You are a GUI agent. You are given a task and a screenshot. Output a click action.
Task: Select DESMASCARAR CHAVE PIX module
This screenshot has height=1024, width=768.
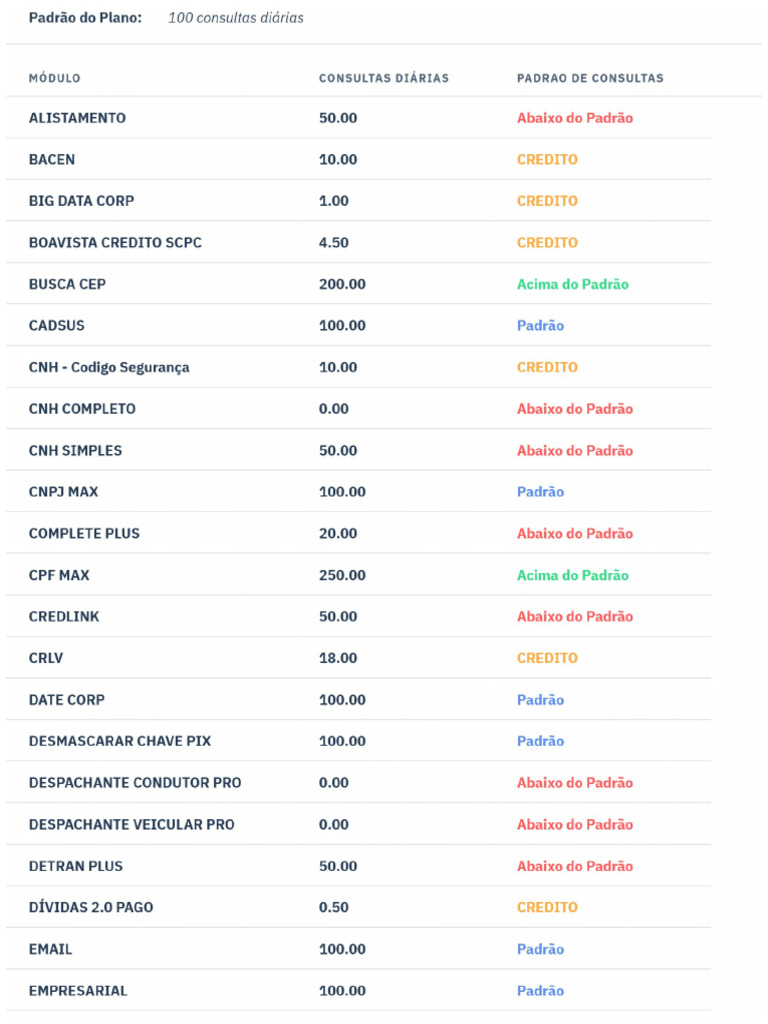(120, 741)
